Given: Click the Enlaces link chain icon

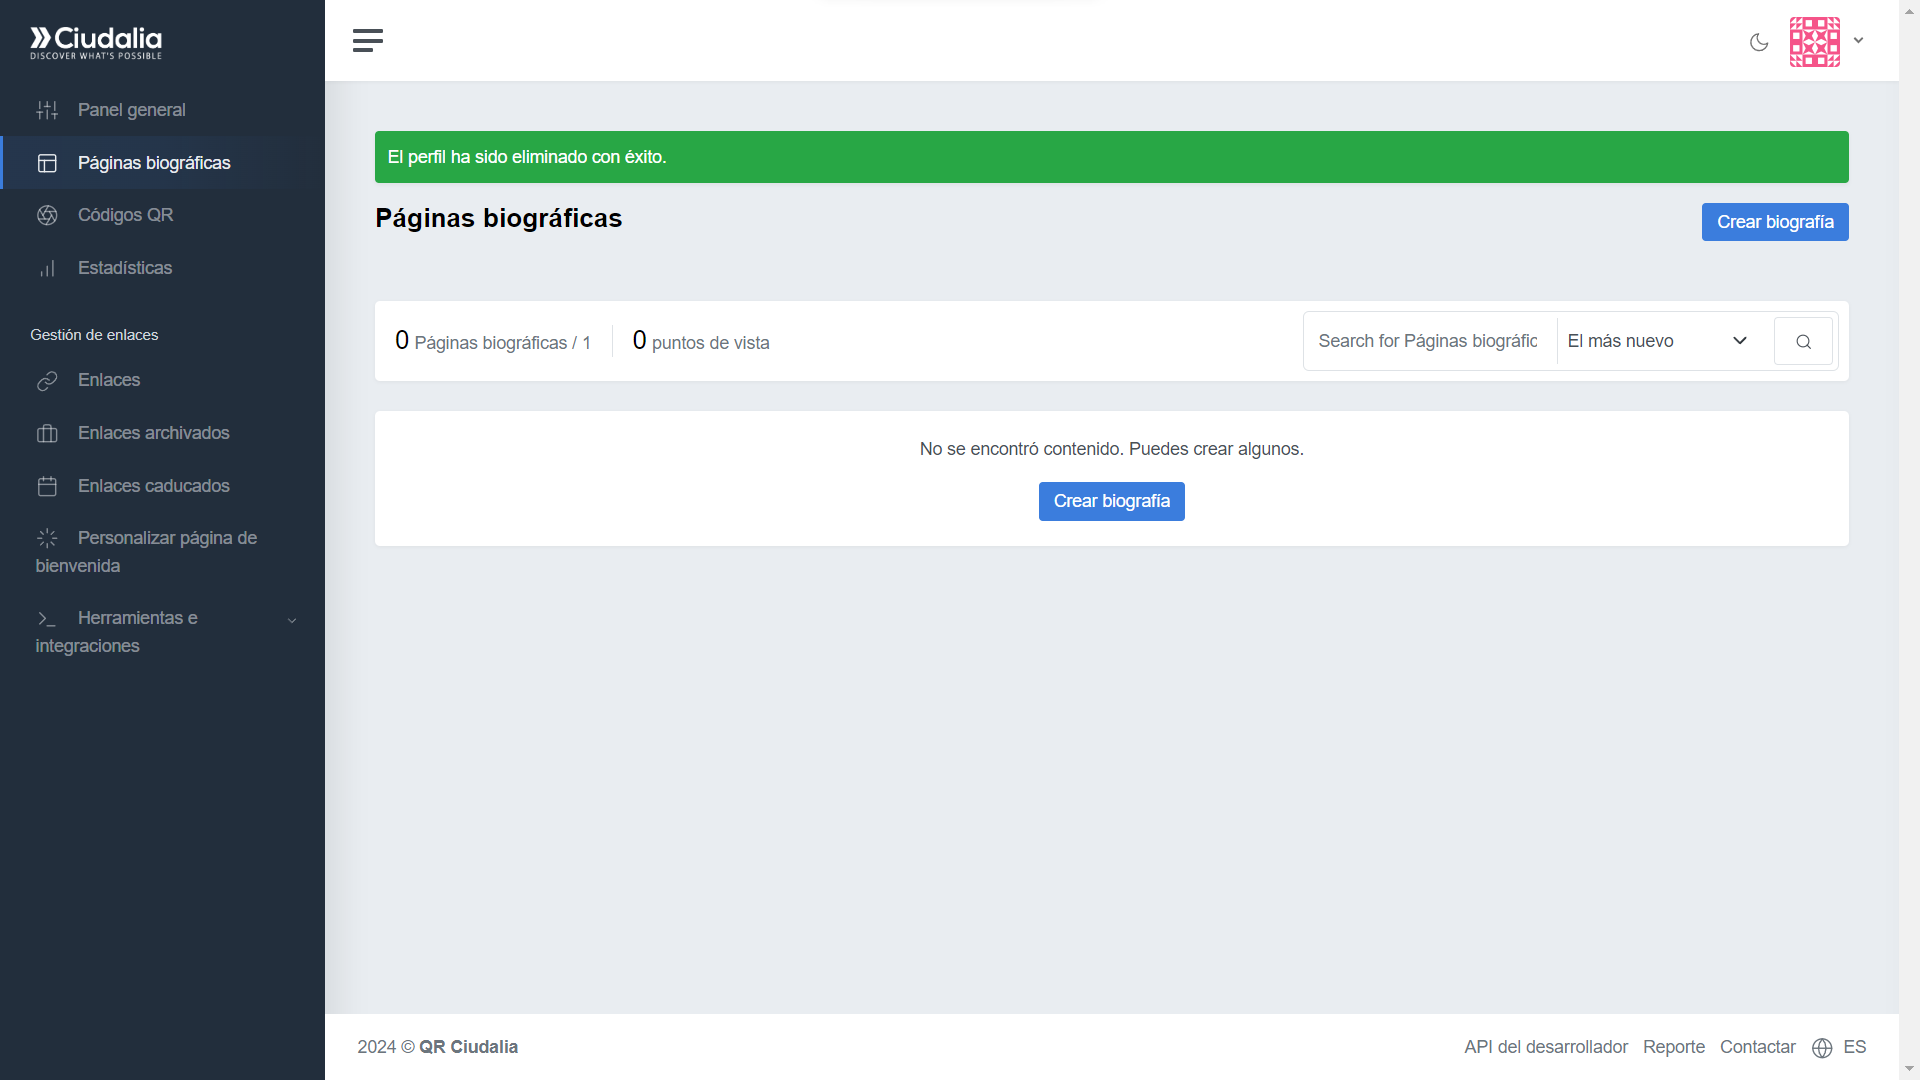Looking at the screenshot, I should pos(47,381).
